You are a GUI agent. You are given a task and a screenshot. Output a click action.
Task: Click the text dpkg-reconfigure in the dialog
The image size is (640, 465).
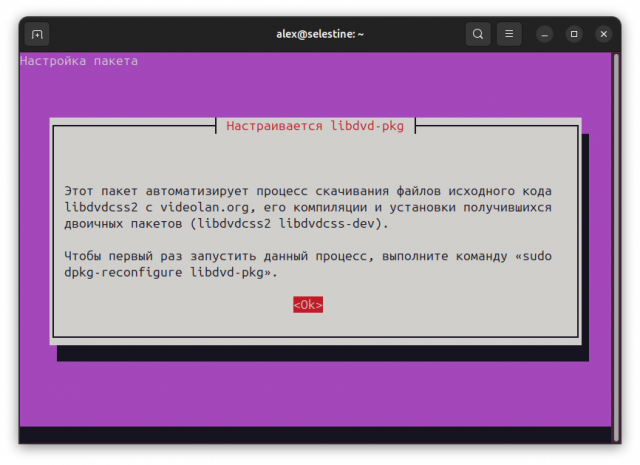[123, 272]
